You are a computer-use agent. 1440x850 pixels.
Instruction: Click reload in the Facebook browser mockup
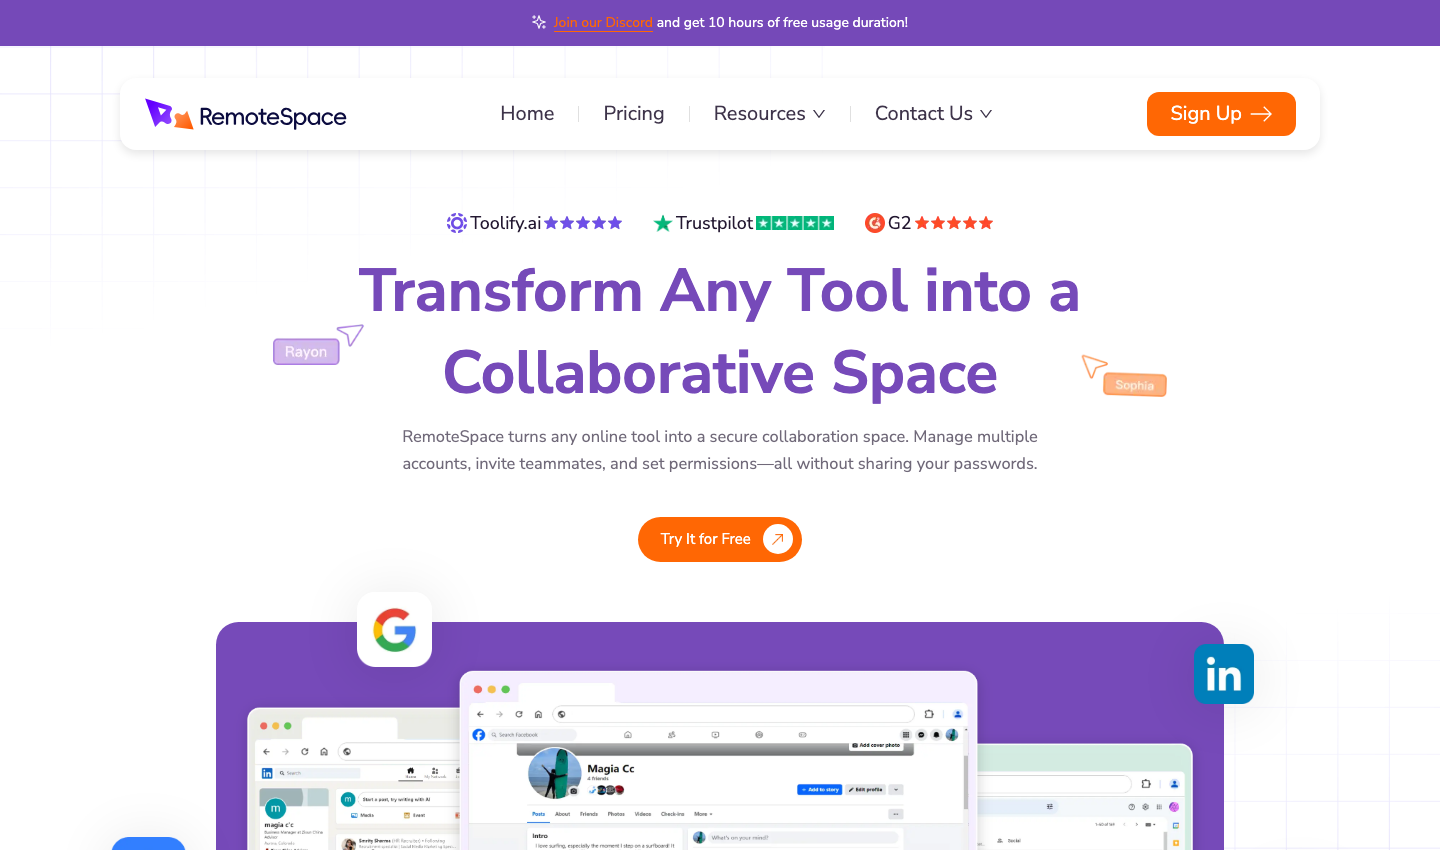519,714
